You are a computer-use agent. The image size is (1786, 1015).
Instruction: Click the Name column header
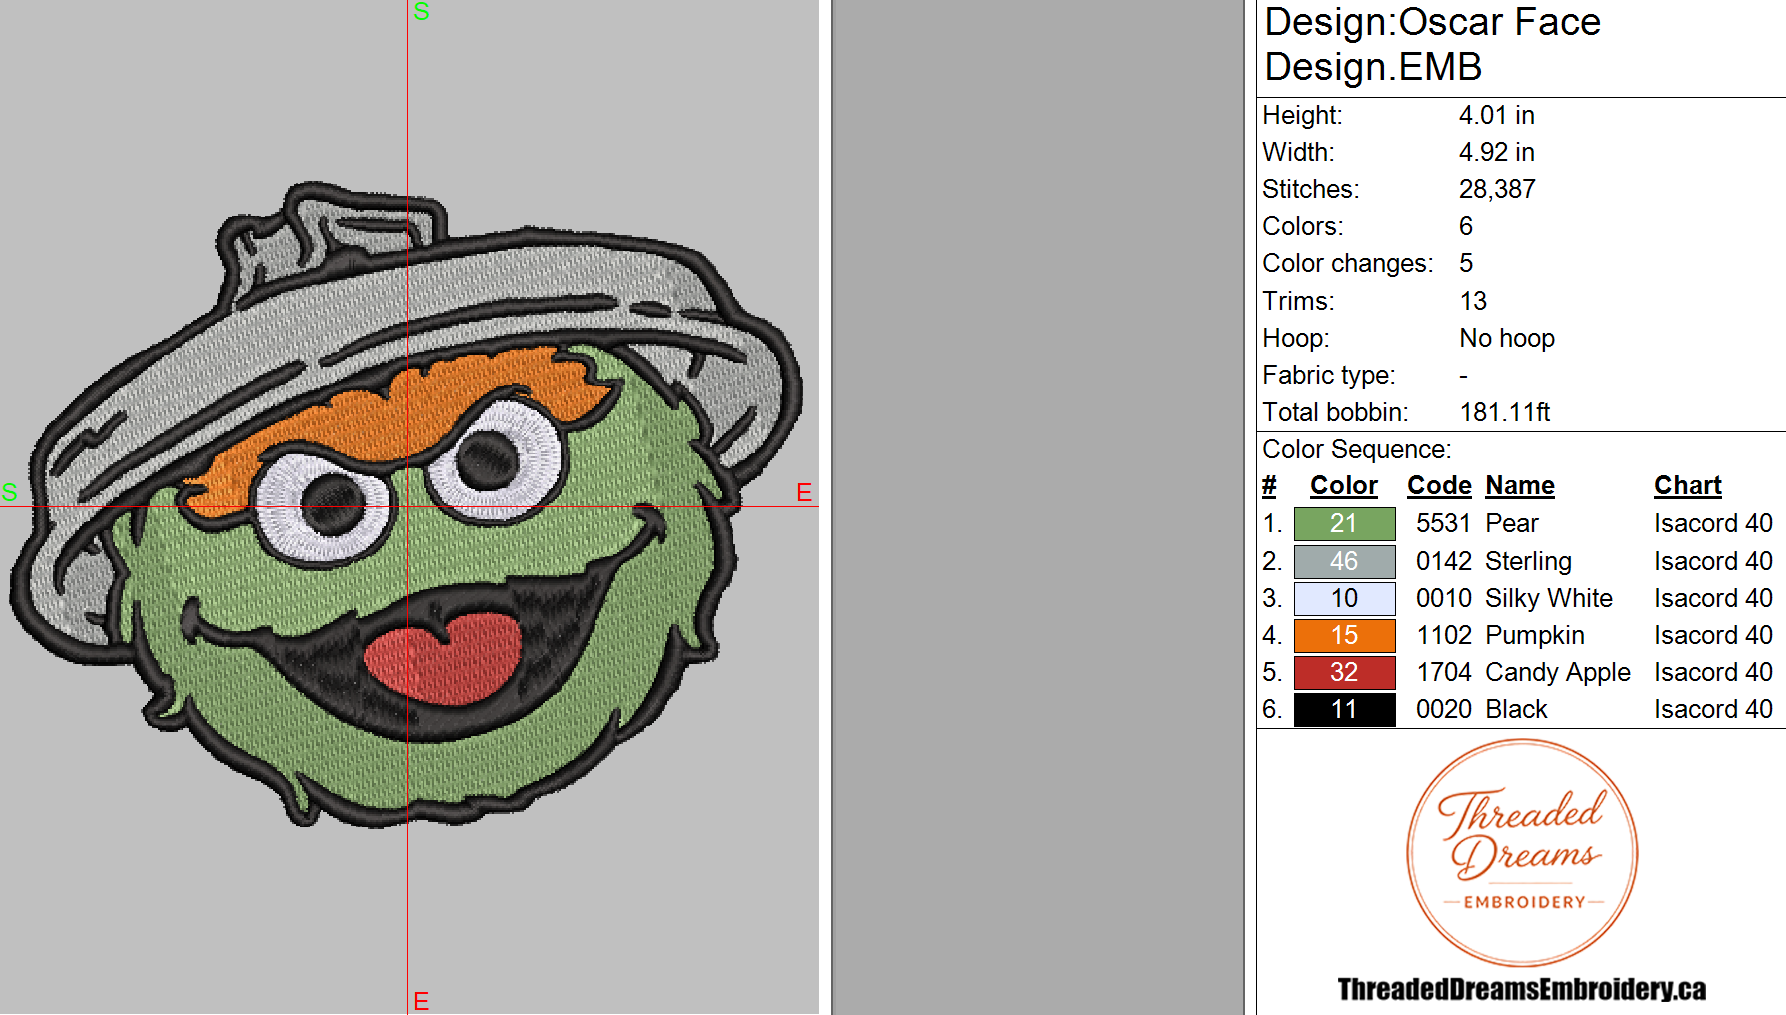point(1519,486)
